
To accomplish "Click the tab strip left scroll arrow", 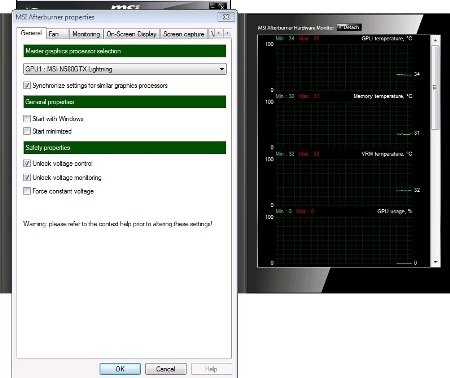I will (219, 33).
